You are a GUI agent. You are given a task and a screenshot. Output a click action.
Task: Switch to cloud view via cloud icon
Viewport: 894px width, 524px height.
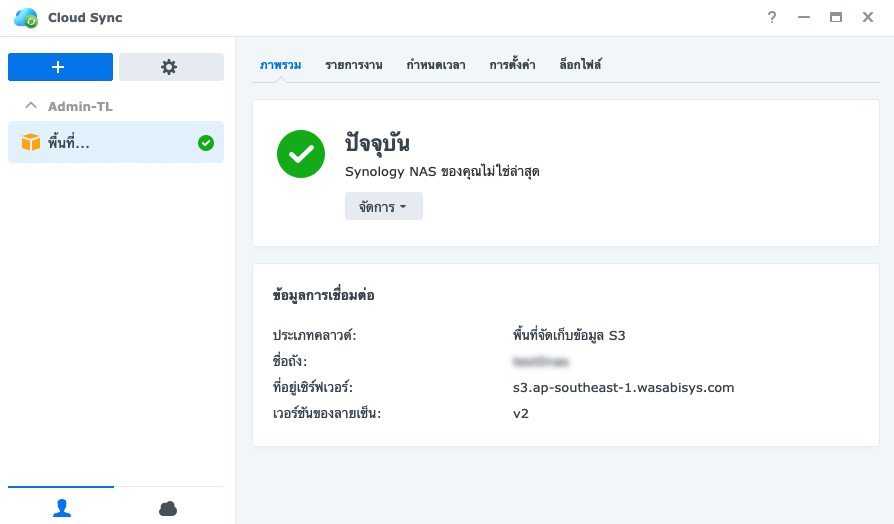tap(168, 508)
